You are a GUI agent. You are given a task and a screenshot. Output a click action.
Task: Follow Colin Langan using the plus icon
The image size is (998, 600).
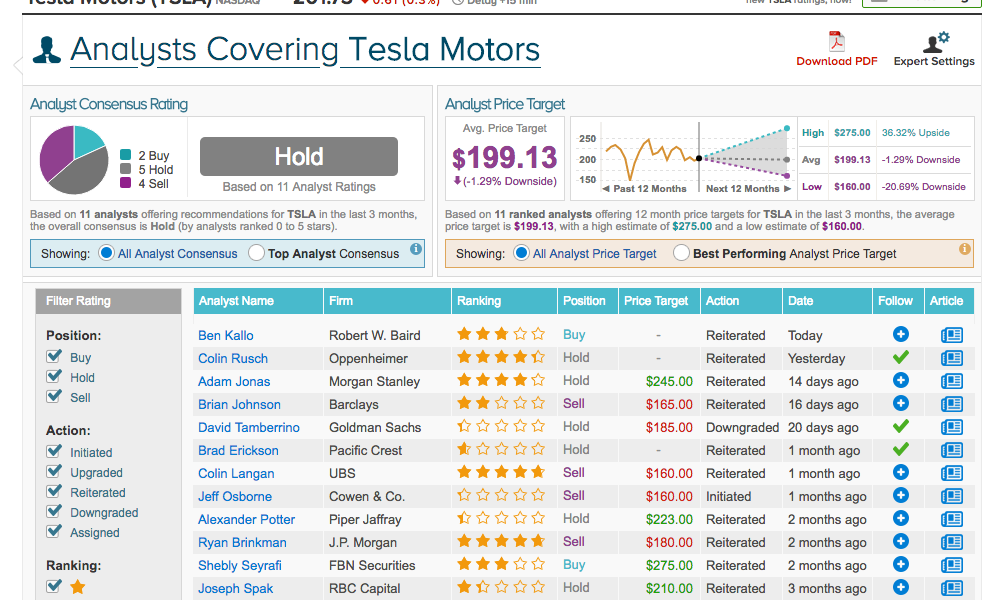[901, 472]
